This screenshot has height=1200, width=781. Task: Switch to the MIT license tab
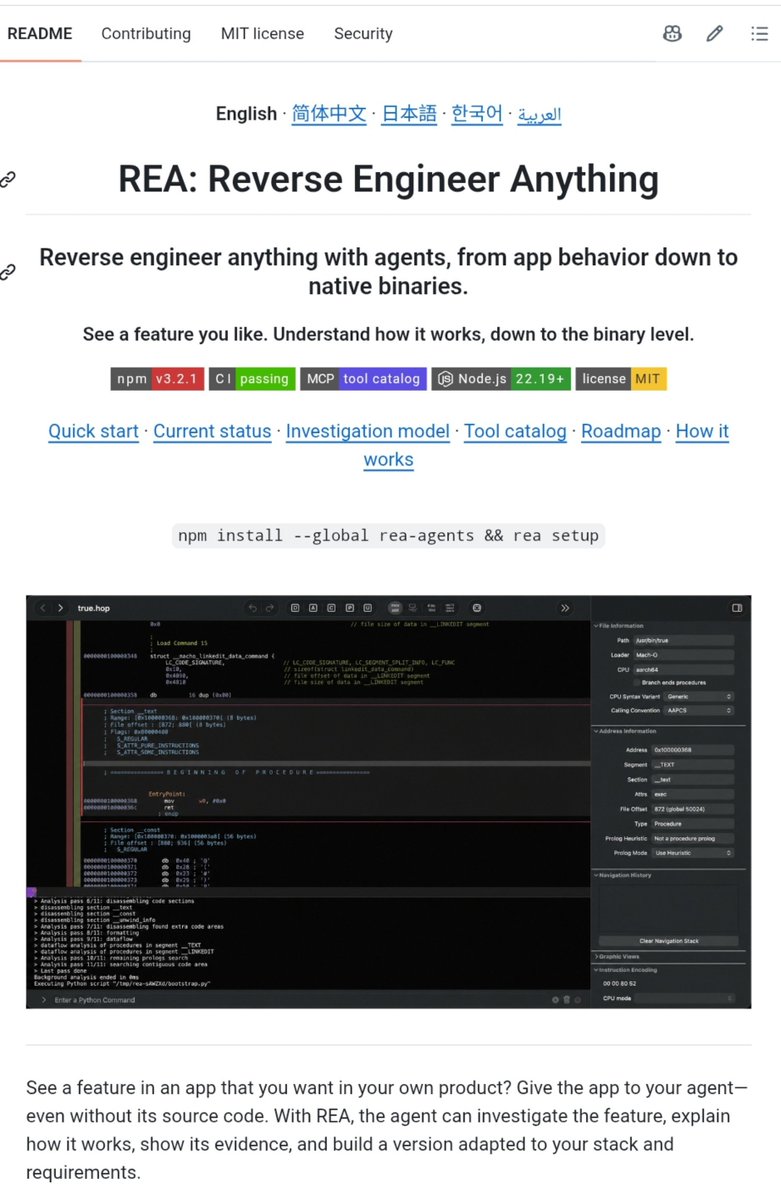[262, 33]
